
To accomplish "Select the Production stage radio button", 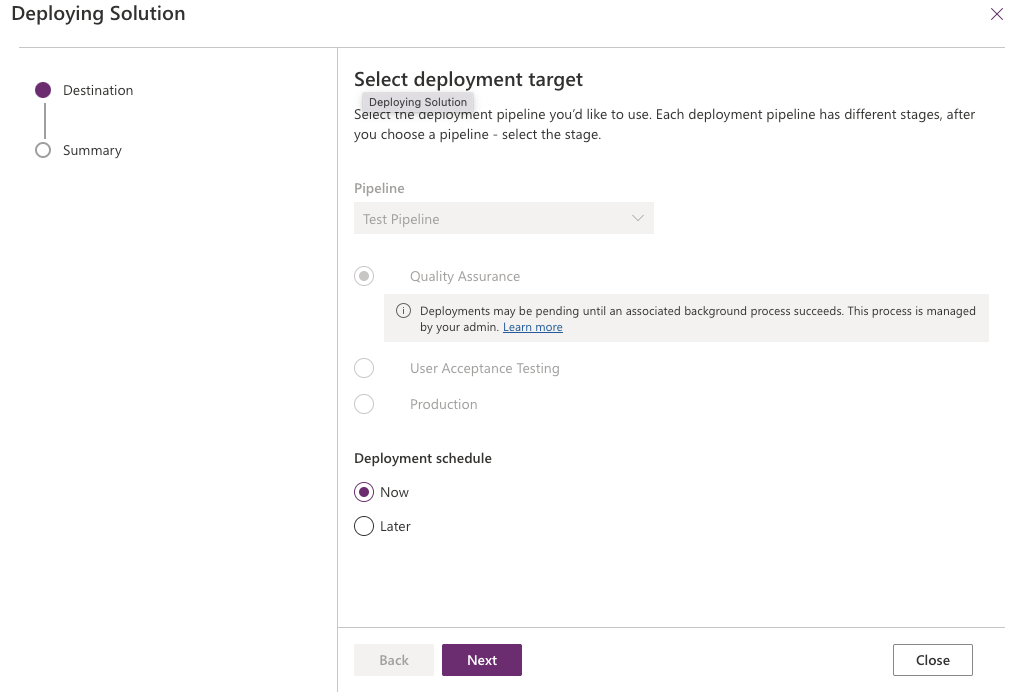I will 364,404.
